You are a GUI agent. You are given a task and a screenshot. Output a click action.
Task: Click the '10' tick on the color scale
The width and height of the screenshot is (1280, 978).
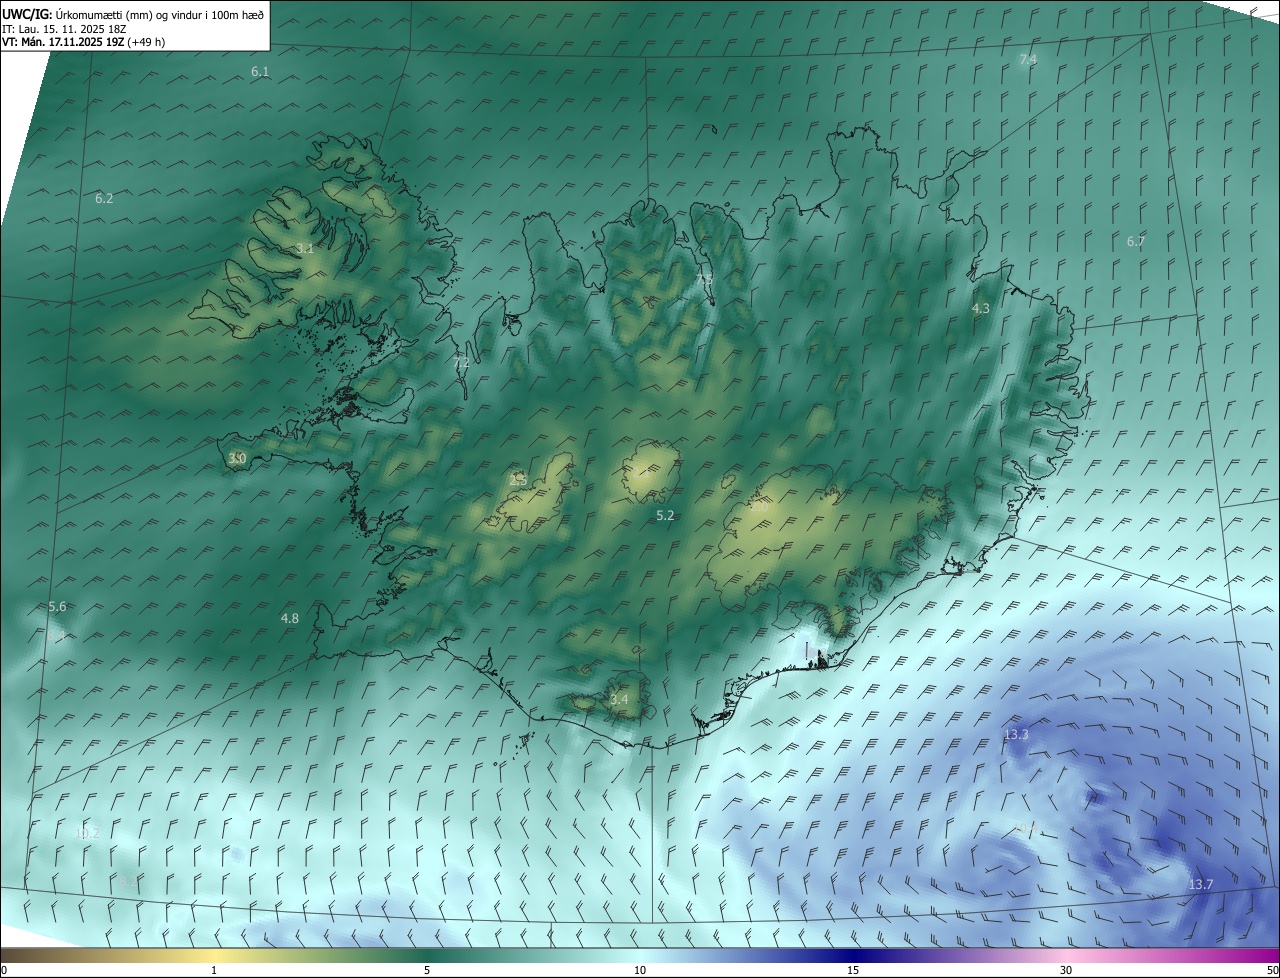coord(640,971)
